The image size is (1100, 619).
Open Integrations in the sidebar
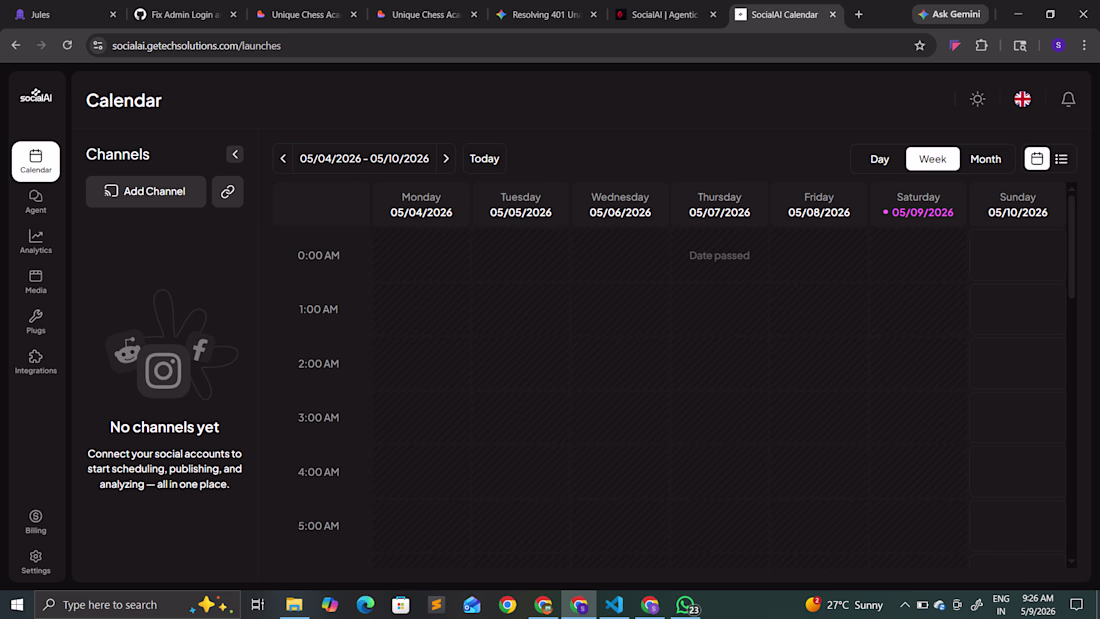(x=36, y=361)
